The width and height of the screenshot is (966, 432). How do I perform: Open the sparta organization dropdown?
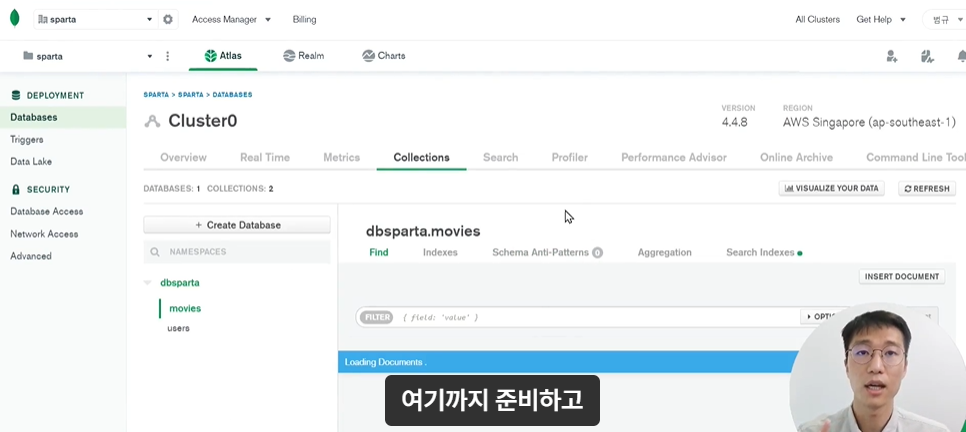click(95, 19)
